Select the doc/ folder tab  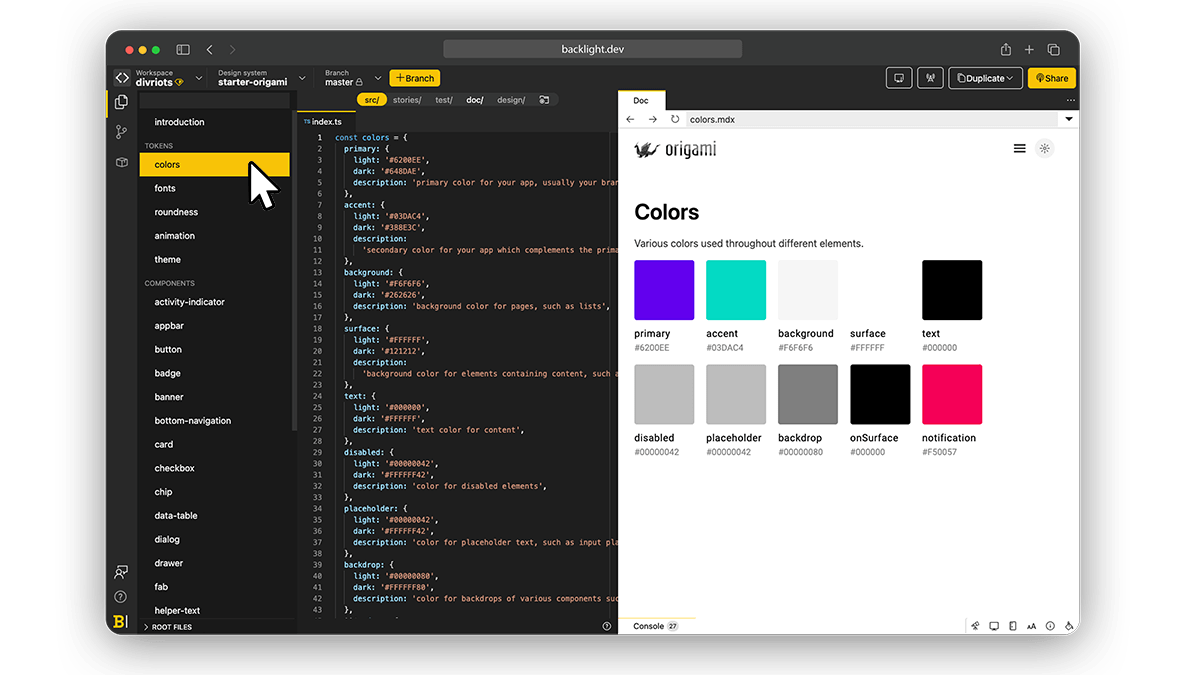click(x=475, y=100)
